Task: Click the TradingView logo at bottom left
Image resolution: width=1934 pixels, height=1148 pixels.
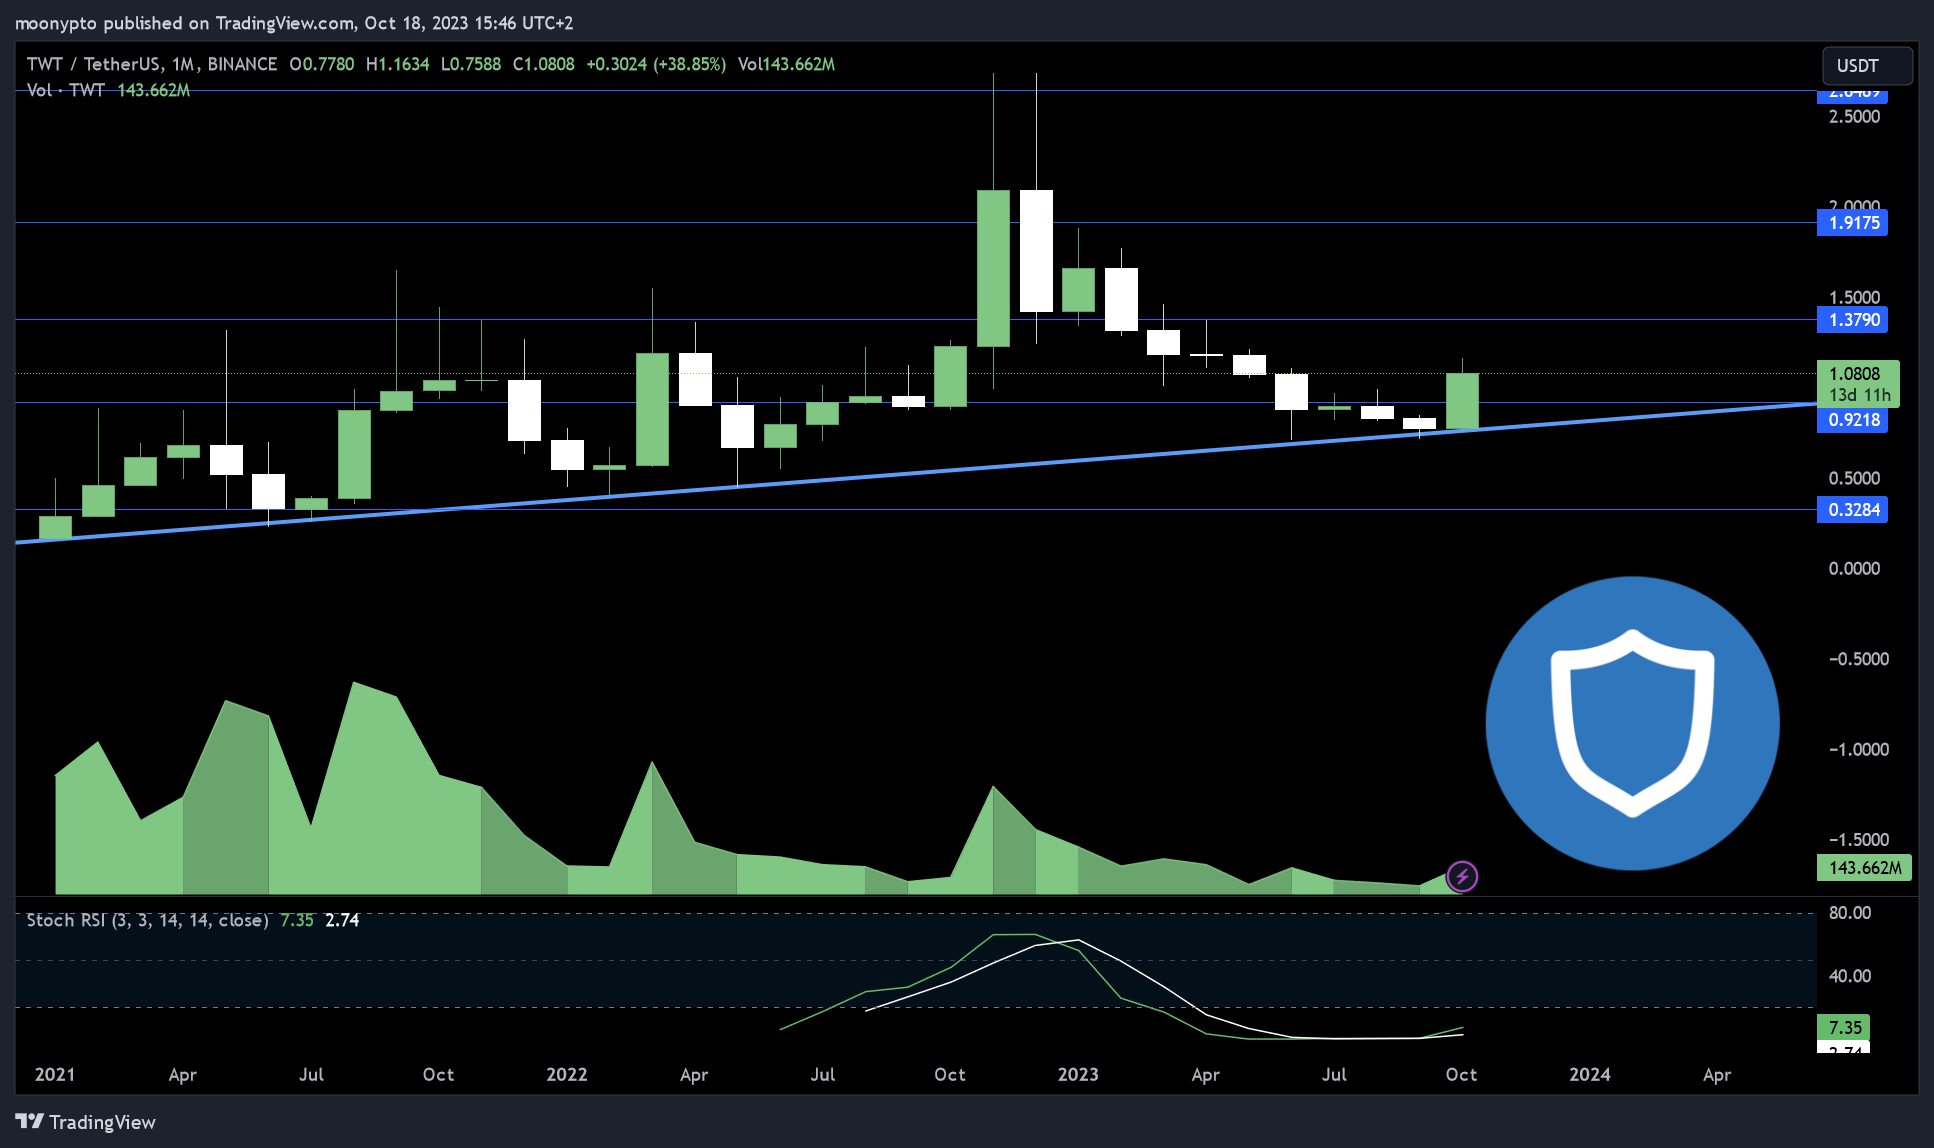Action: 86,1122
